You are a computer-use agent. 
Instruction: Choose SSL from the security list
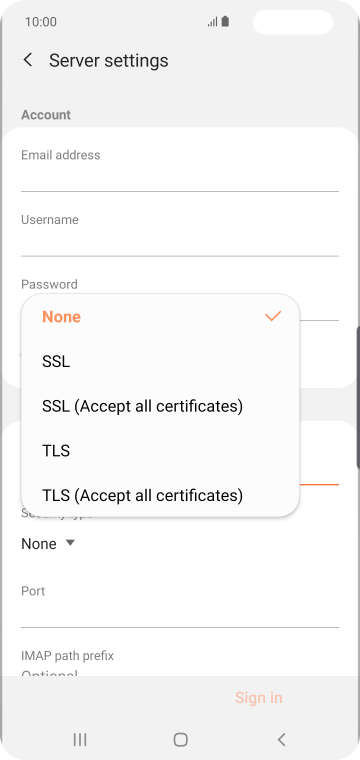160,362
